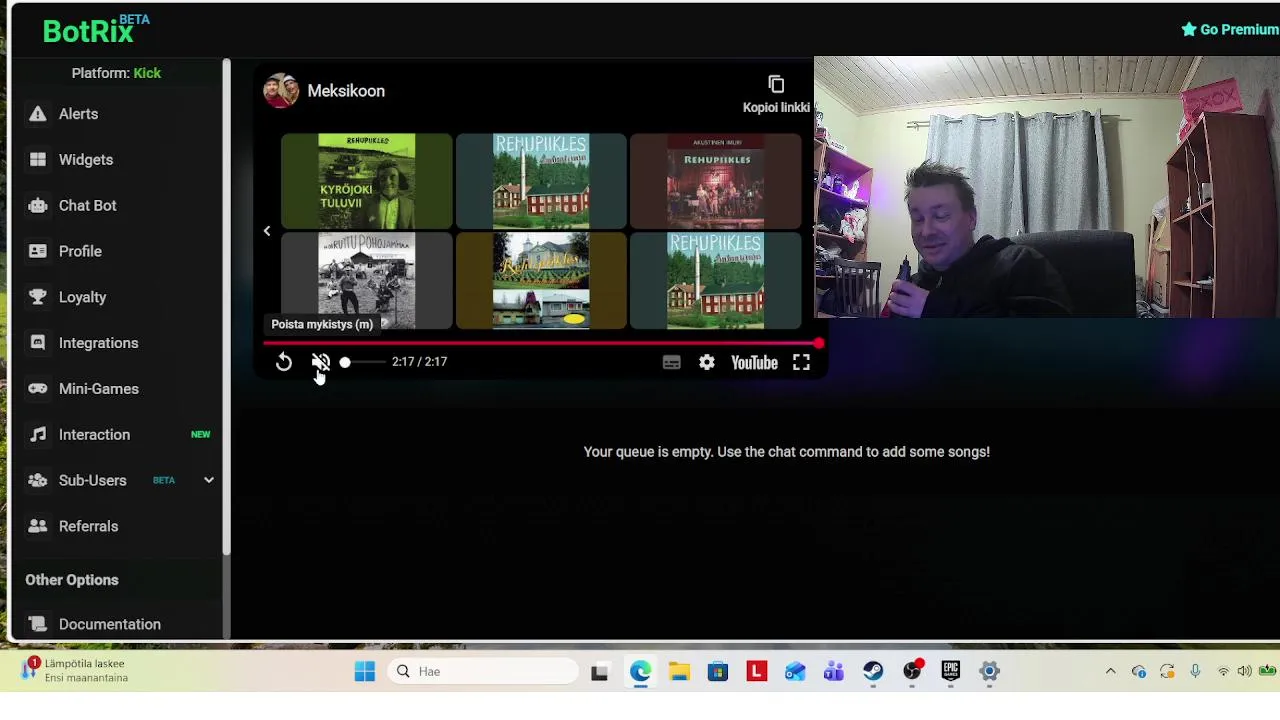This screenshot has height=720, width=1280.
Task: Open the Loyalty section
Action: (x=82, y=298)
